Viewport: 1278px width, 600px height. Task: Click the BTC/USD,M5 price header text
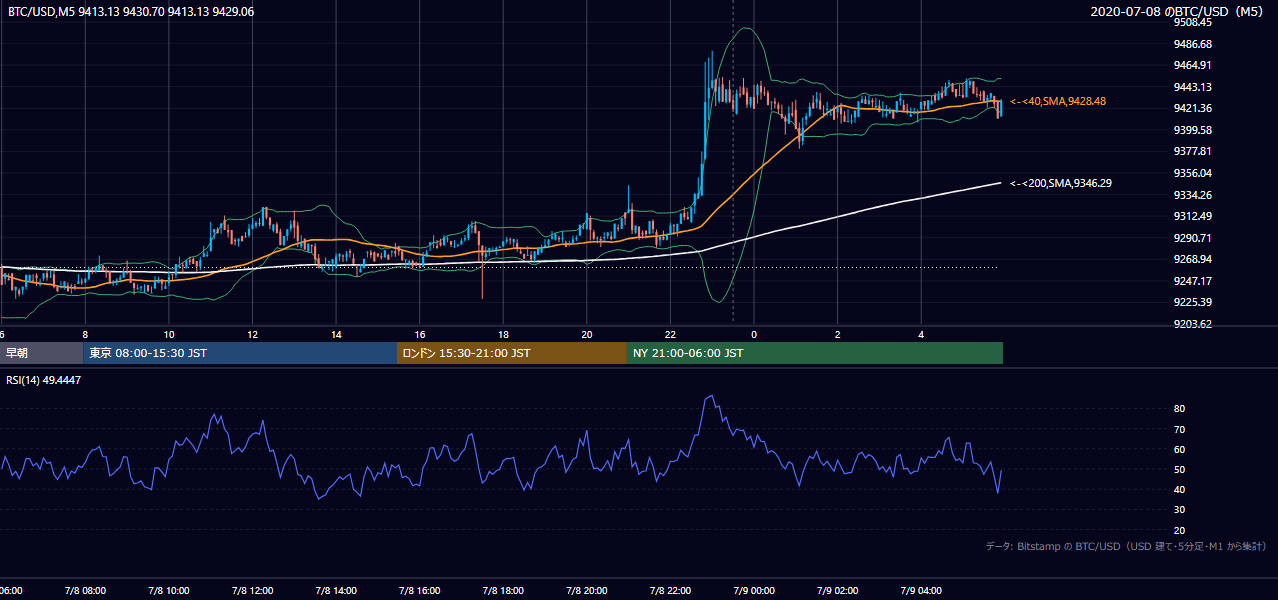pos(131,12)
